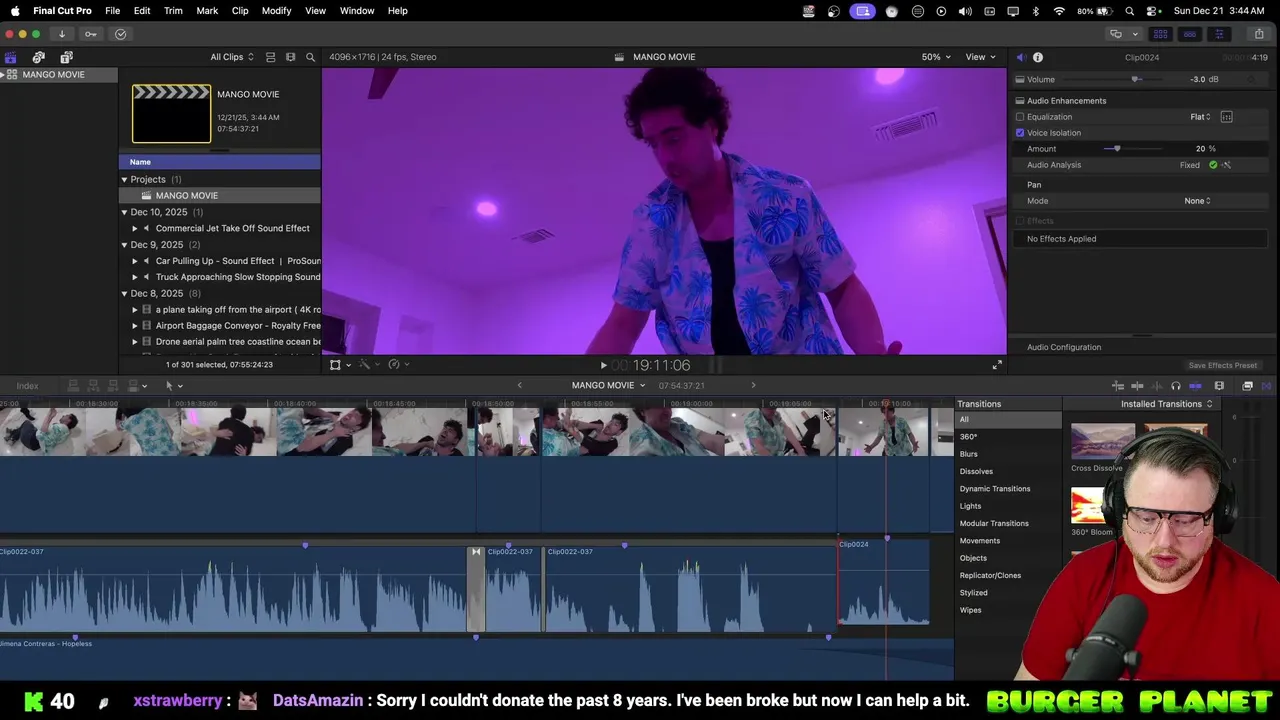Play the viewer with play button
This screenshot has height=720, width=1280.
(603, 366)
